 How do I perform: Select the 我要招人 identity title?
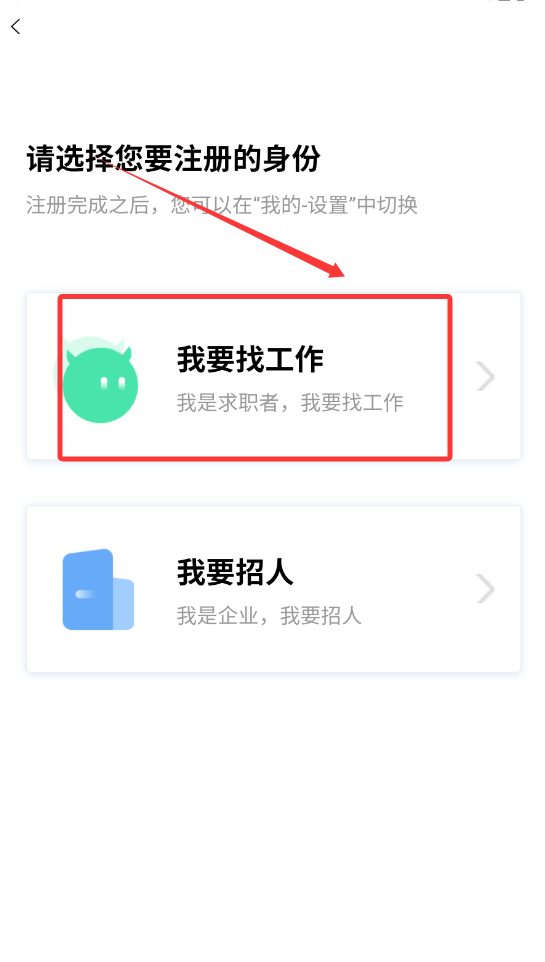point(235,572)
